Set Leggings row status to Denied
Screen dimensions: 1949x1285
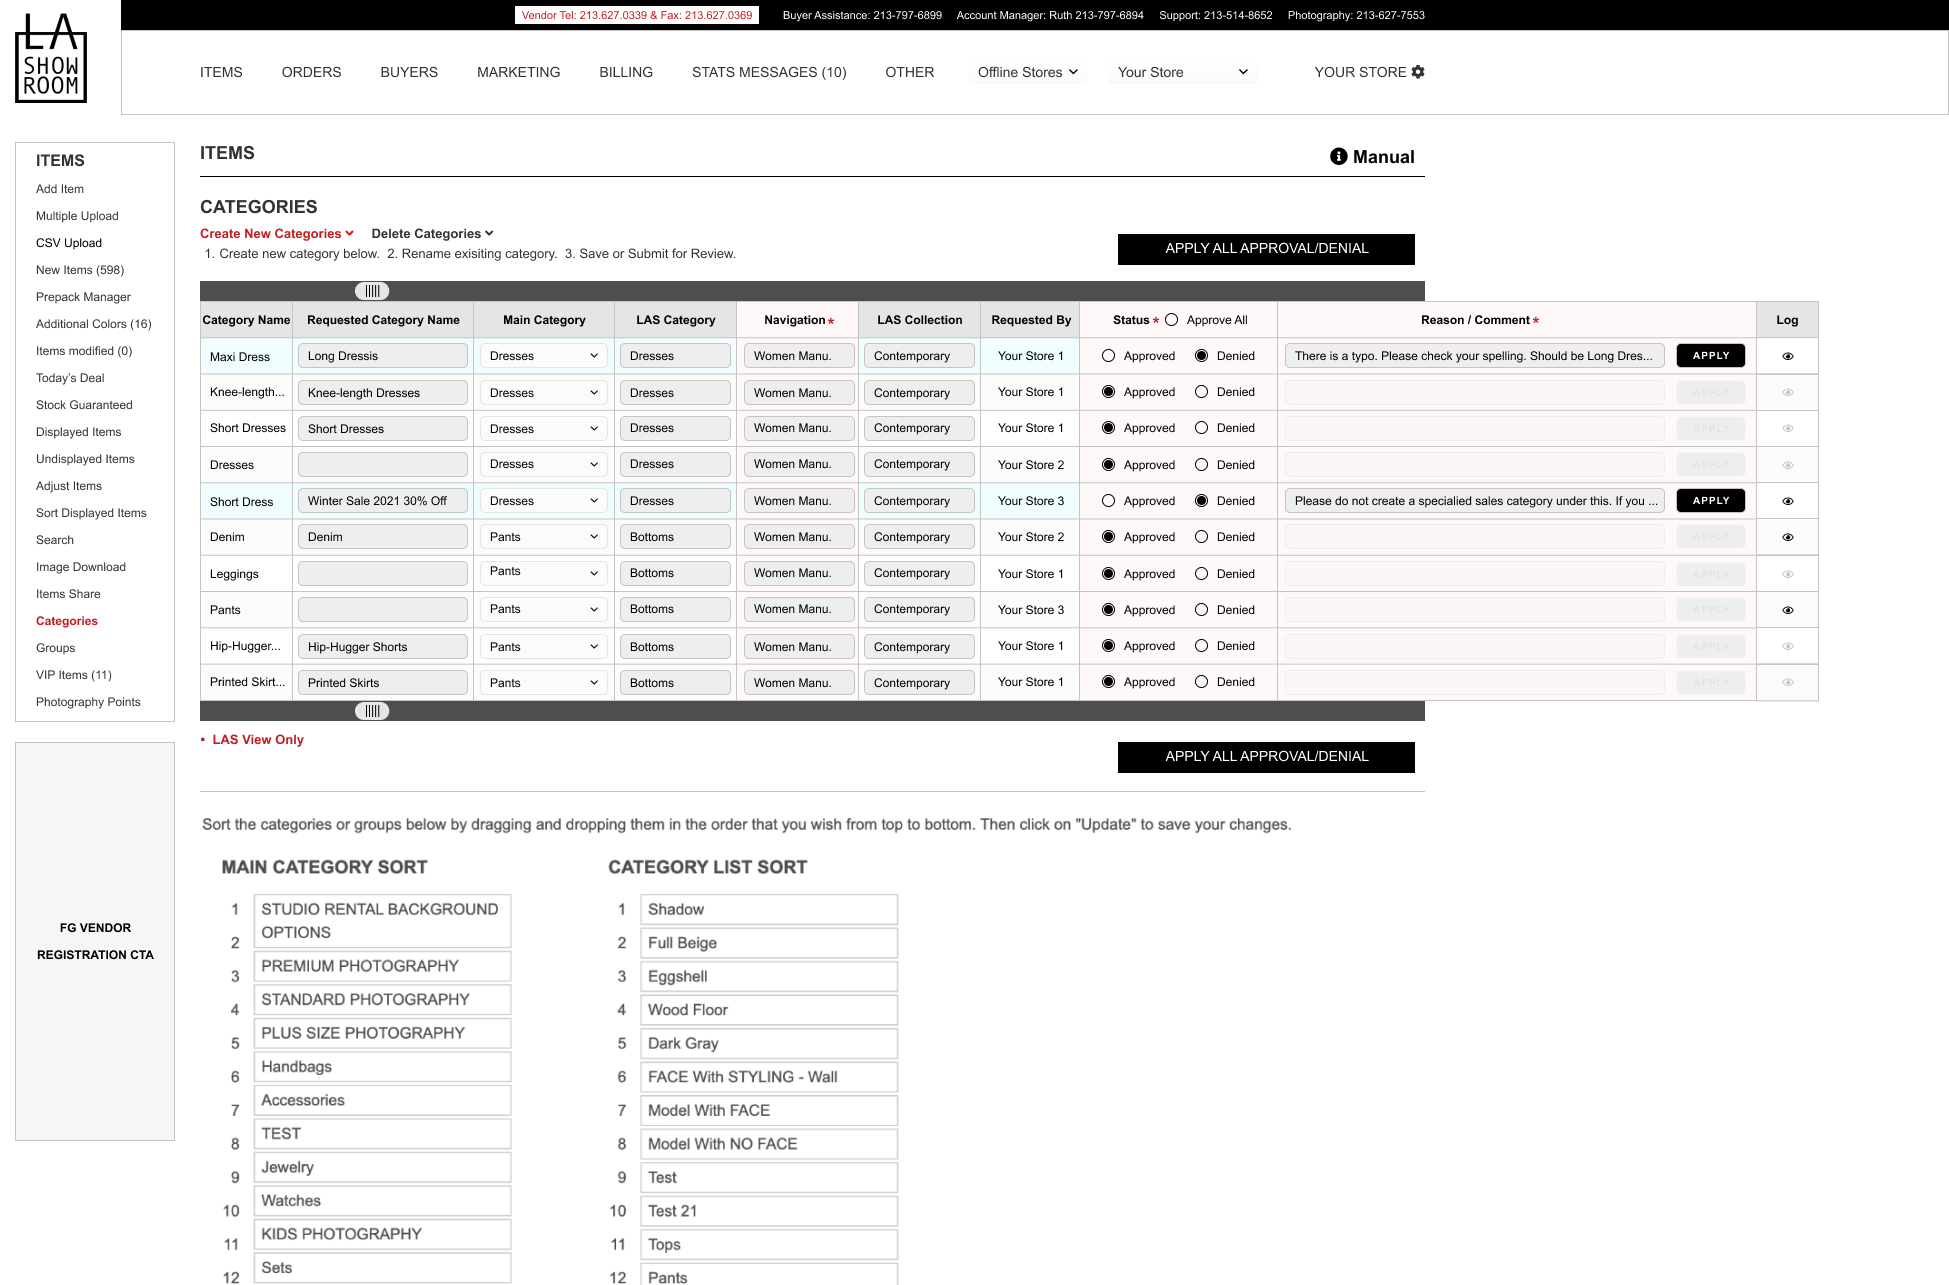[x=1201, y=574]
